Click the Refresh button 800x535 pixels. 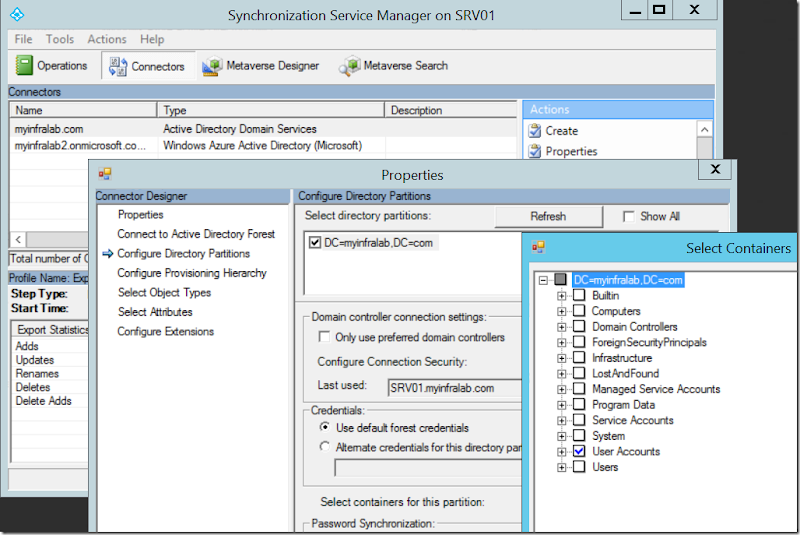click(x=548, y=216)
